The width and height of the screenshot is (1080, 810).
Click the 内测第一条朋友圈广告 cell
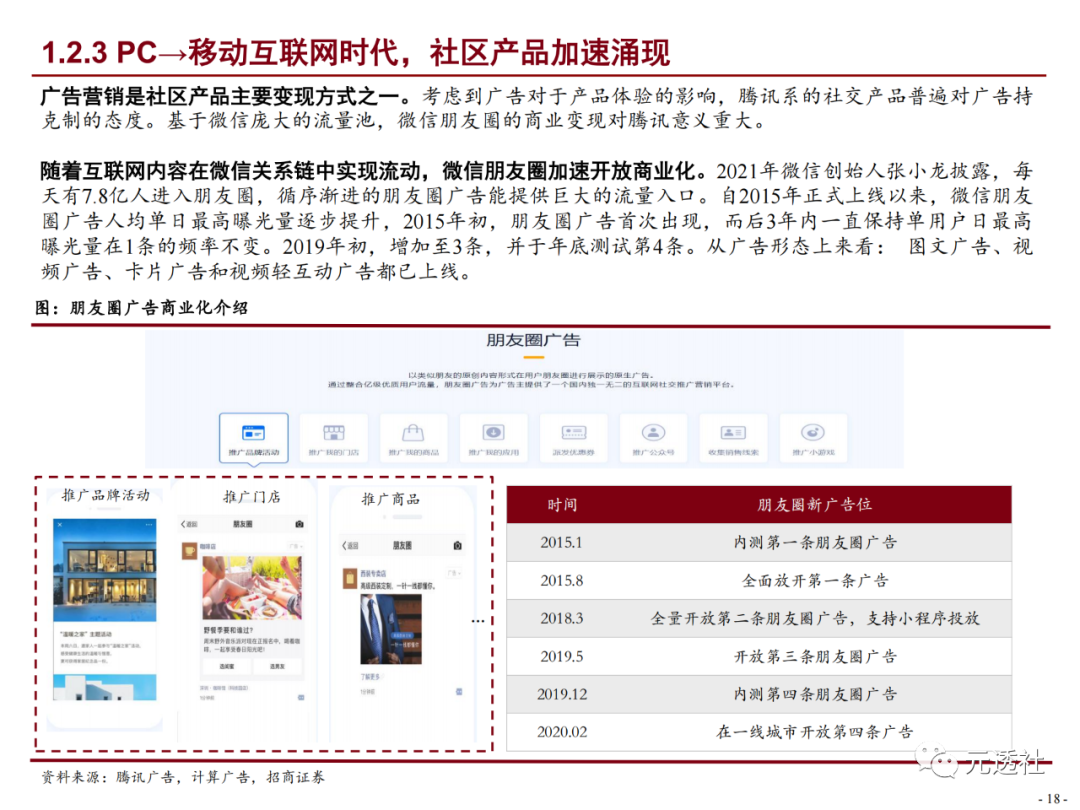(x=815, y=543)
